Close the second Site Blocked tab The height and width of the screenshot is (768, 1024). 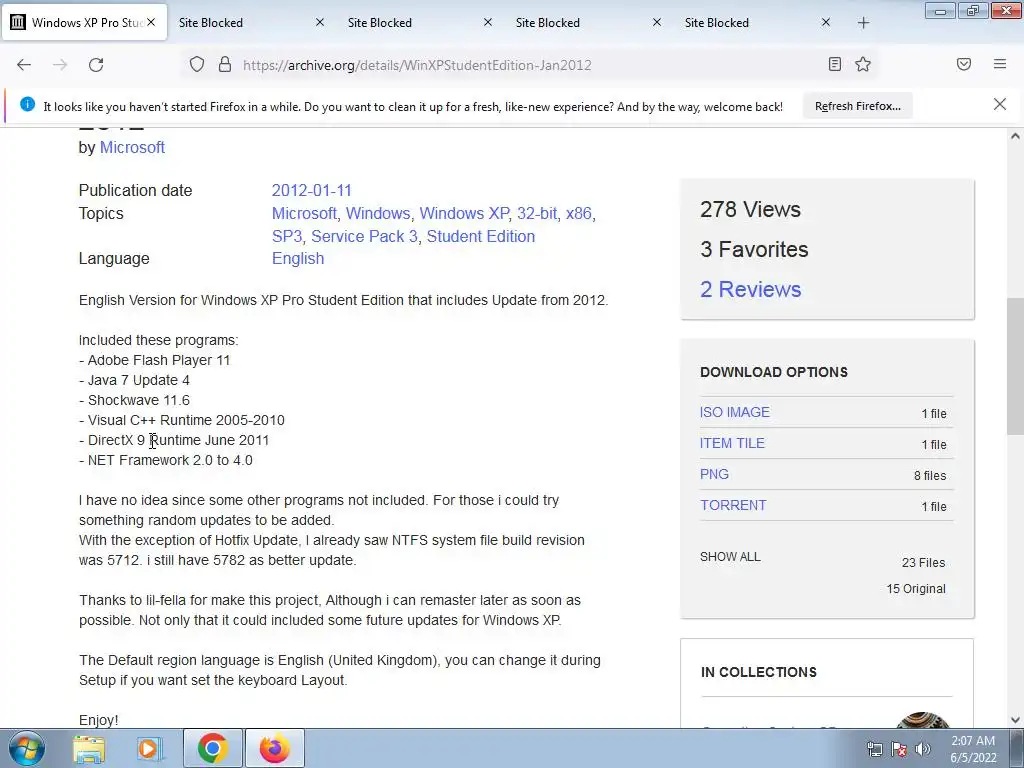(488, 22)
